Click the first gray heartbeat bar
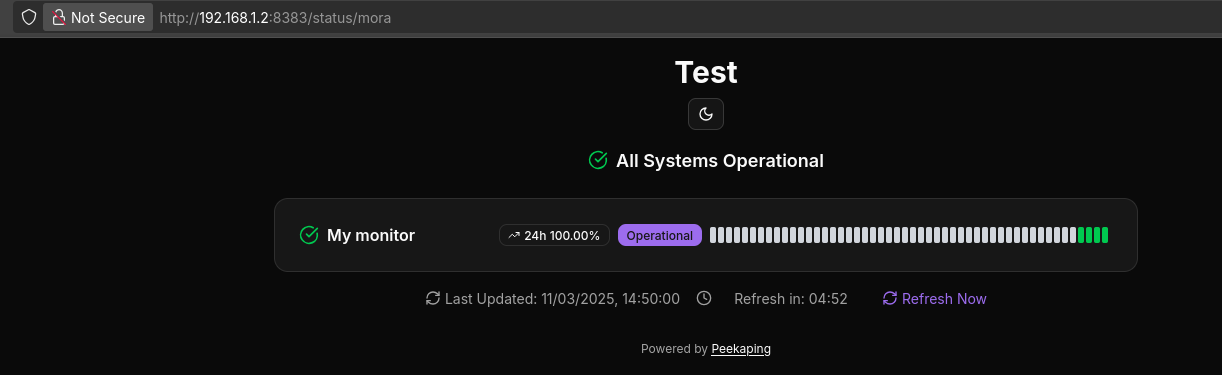The image size is (1222, 375). (713, 235)
